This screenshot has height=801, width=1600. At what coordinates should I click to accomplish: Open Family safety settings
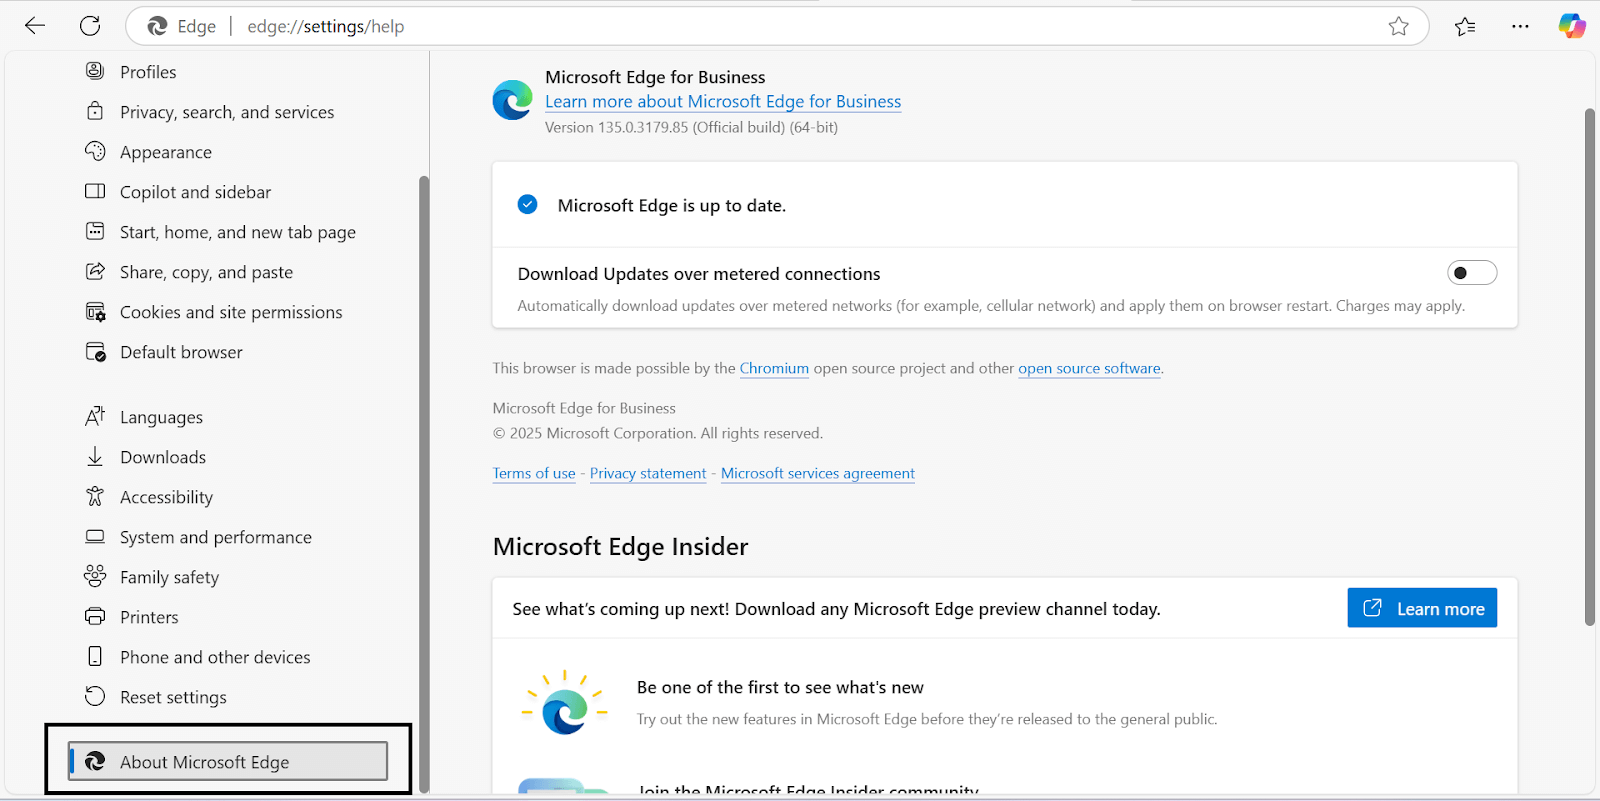click(169, 577)
